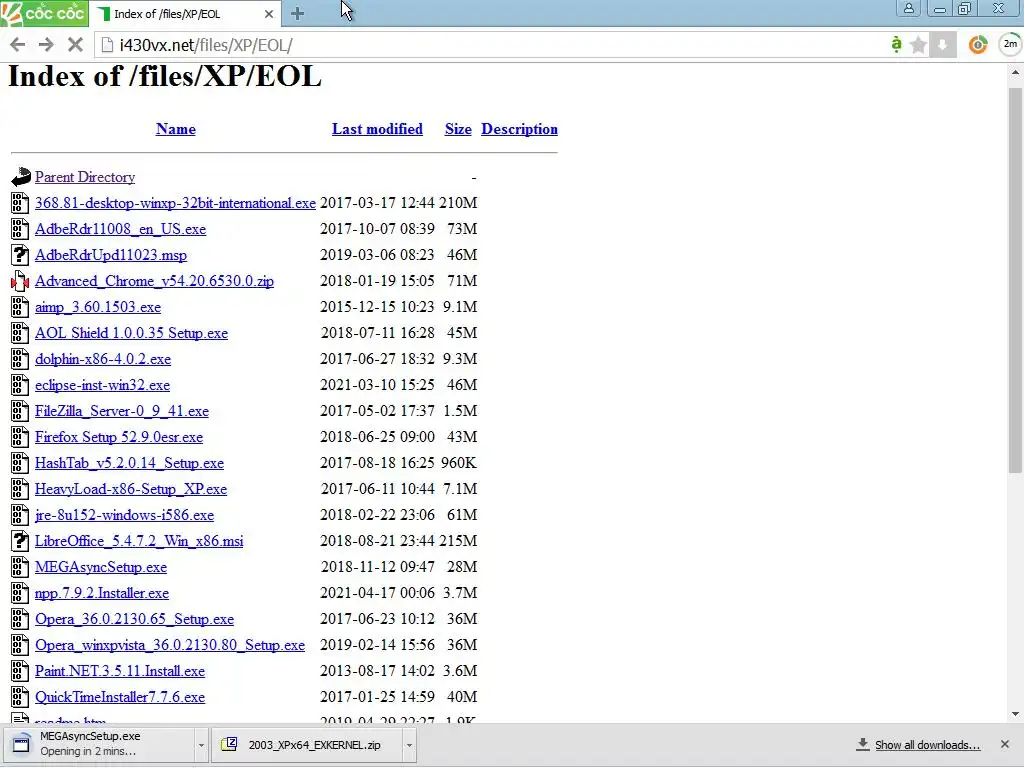Download LibreOffice_5.4.7.2_Win_x86.msi
Image resolution: width=1024 pixels, height=768 pixels.
(139, 541)
